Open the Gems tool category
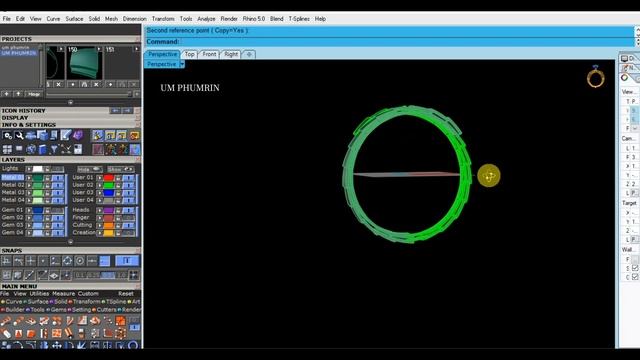 (x=58, y=309)
